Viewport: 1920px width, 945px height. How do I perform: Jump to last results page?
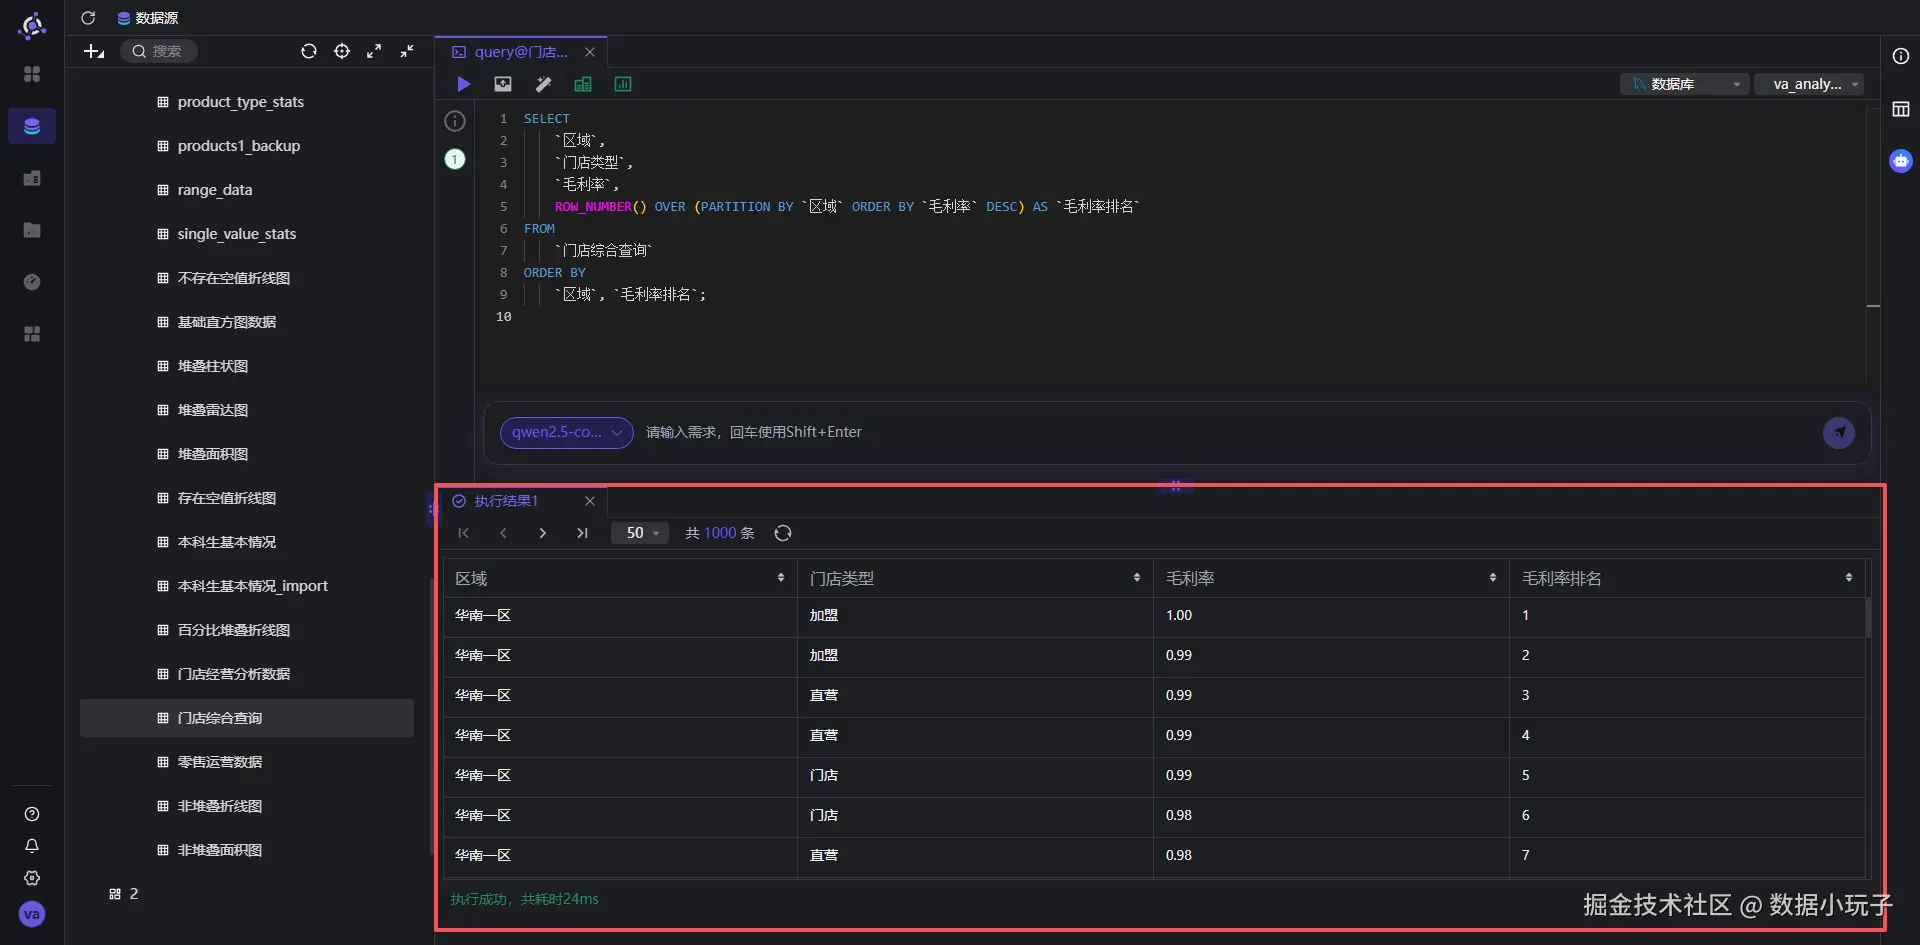(582, 533)
